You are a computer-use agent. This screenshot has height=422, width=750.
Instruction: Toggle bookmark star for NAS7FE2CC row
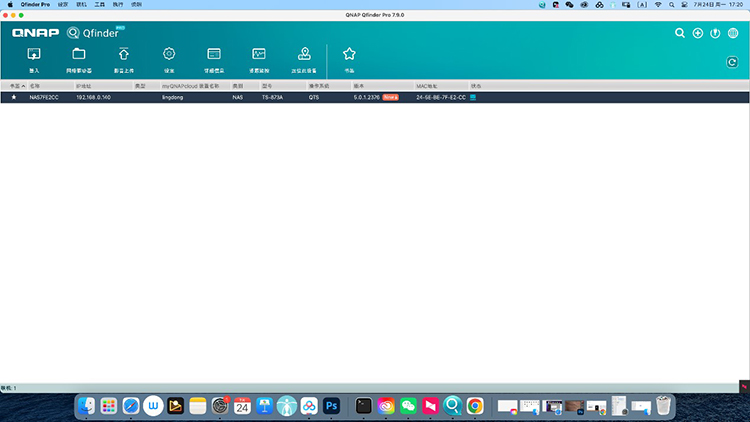pos(14,97)
